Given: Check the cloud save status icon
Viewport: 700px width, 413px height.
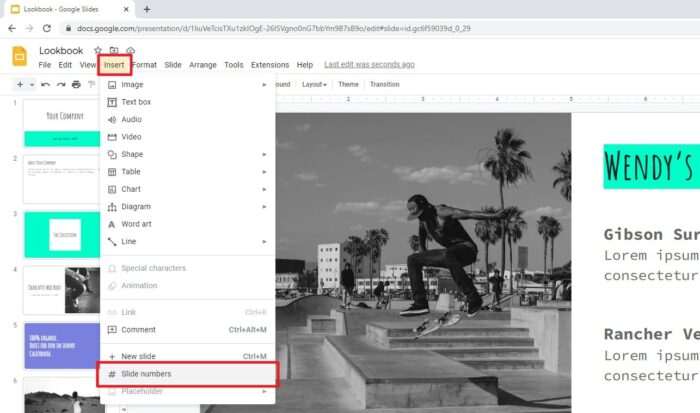Looking at the screenshot, I should [x=130, y=50].
